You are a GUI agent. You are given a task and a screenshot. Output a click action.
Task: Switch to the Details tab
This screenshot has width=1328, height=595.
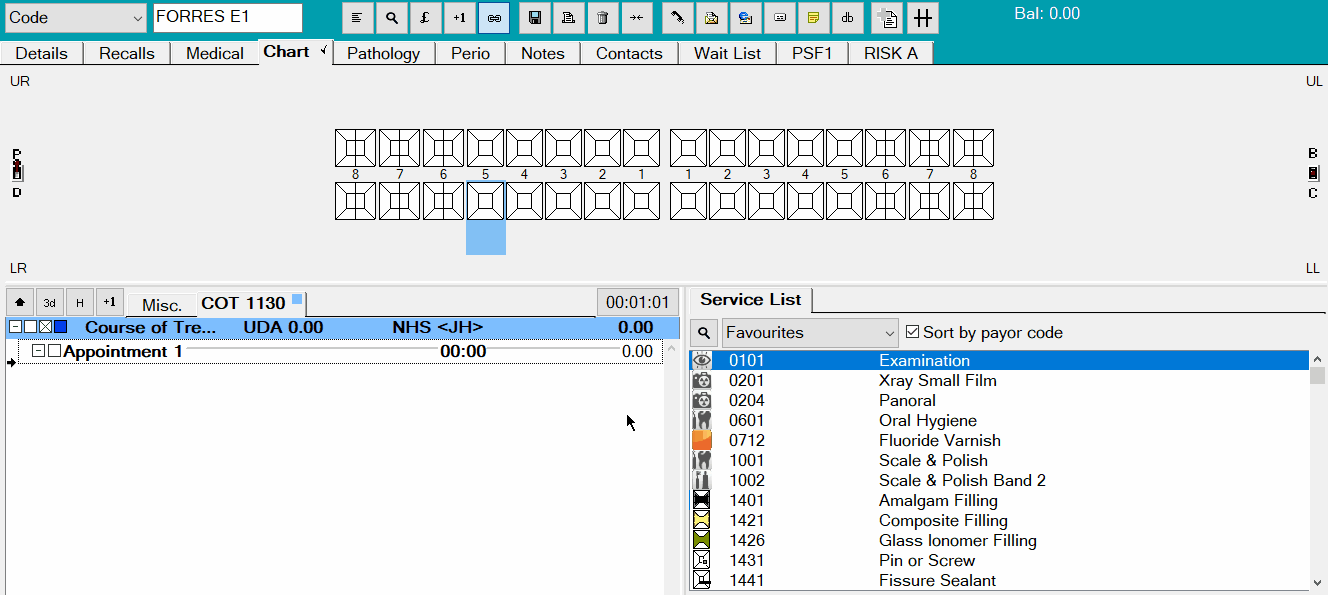[42, 53]
